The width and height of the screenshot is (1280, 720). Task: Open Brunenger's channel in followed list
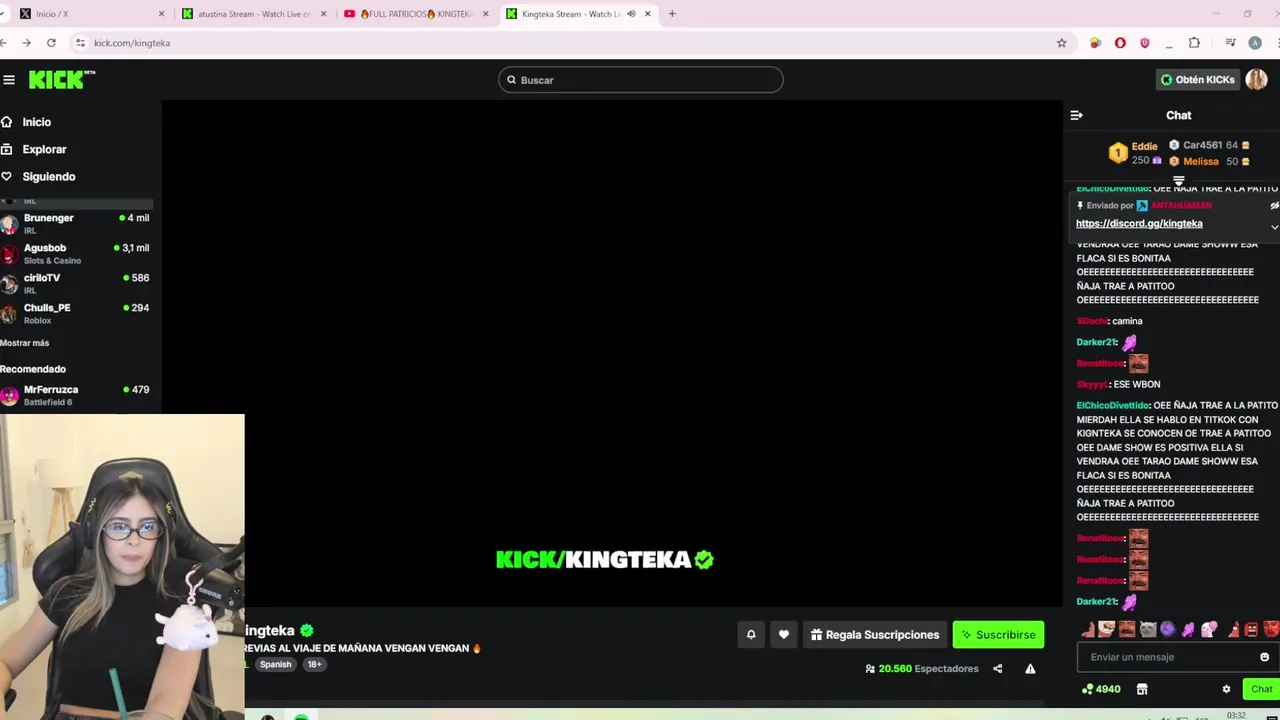76,223
